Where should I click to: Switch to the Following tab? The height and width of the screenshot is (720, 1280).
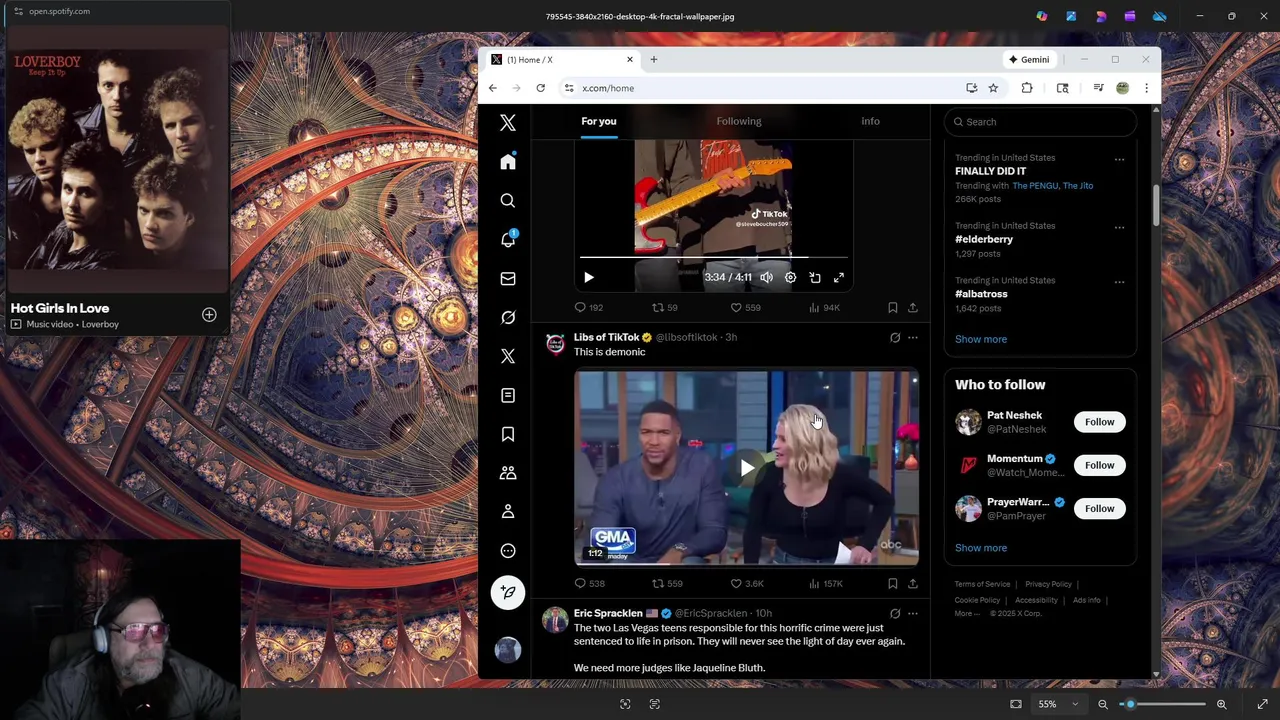pos(739,121)
